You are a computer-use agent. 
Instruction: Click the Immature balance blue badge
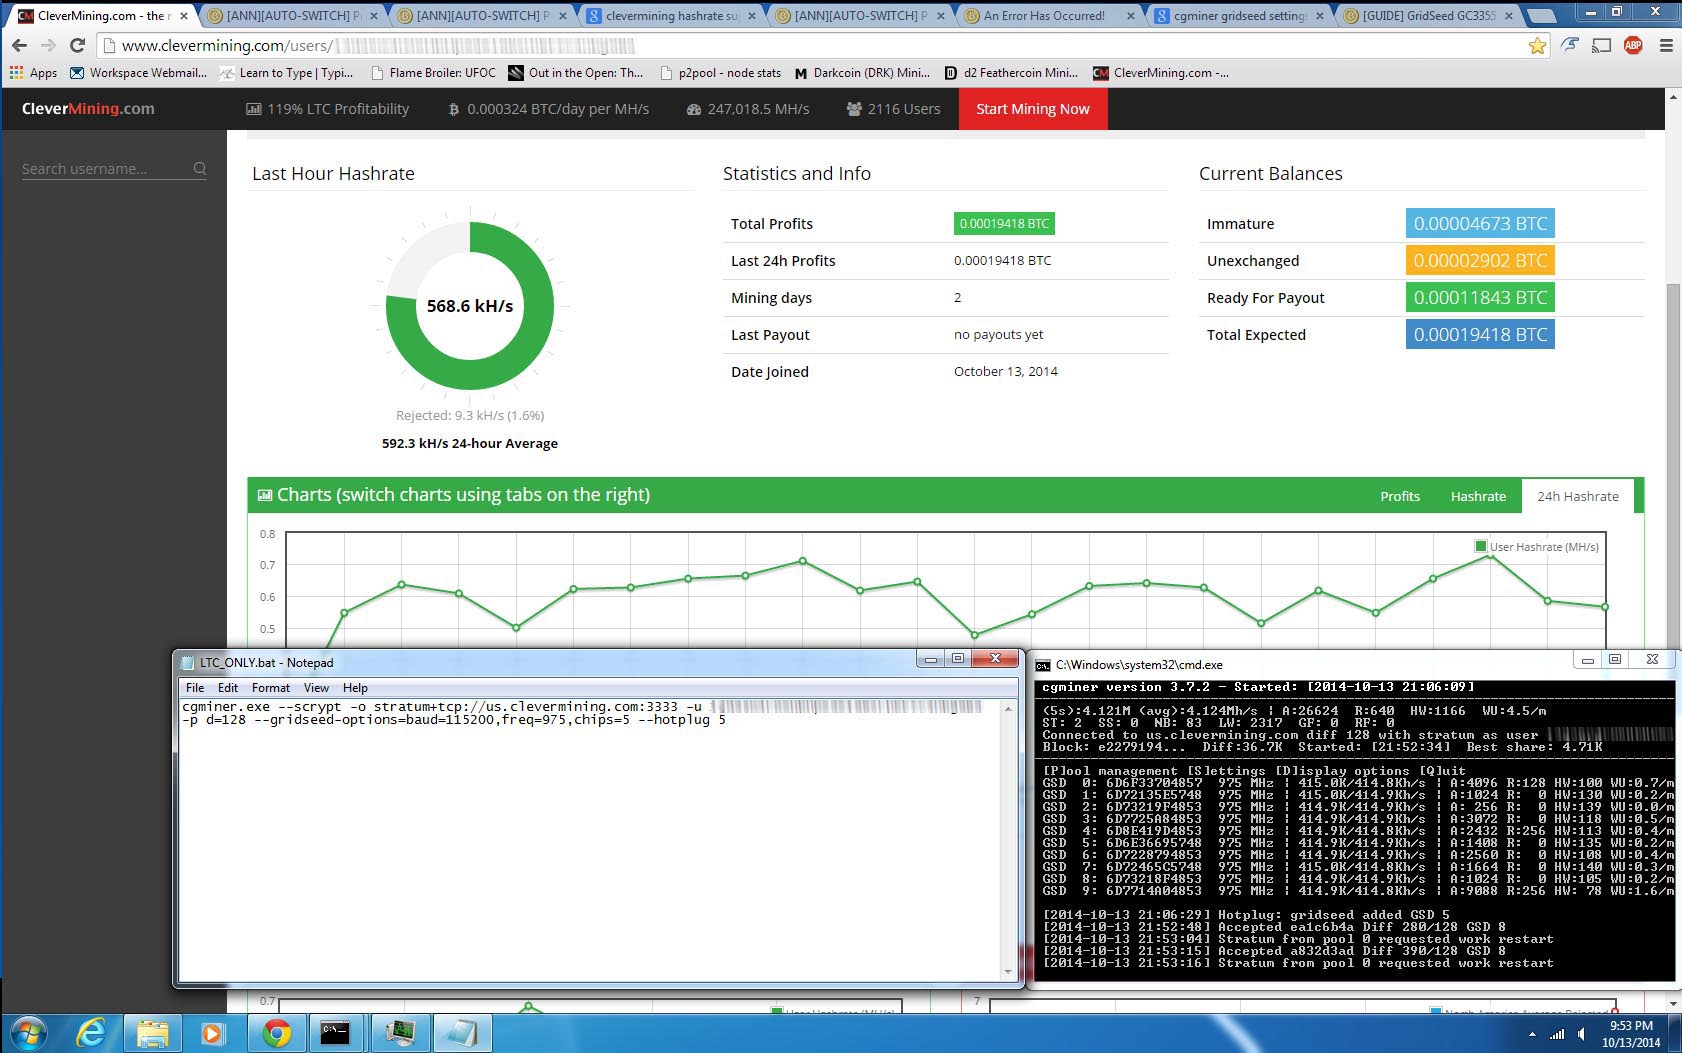[x=1480, y=224]
